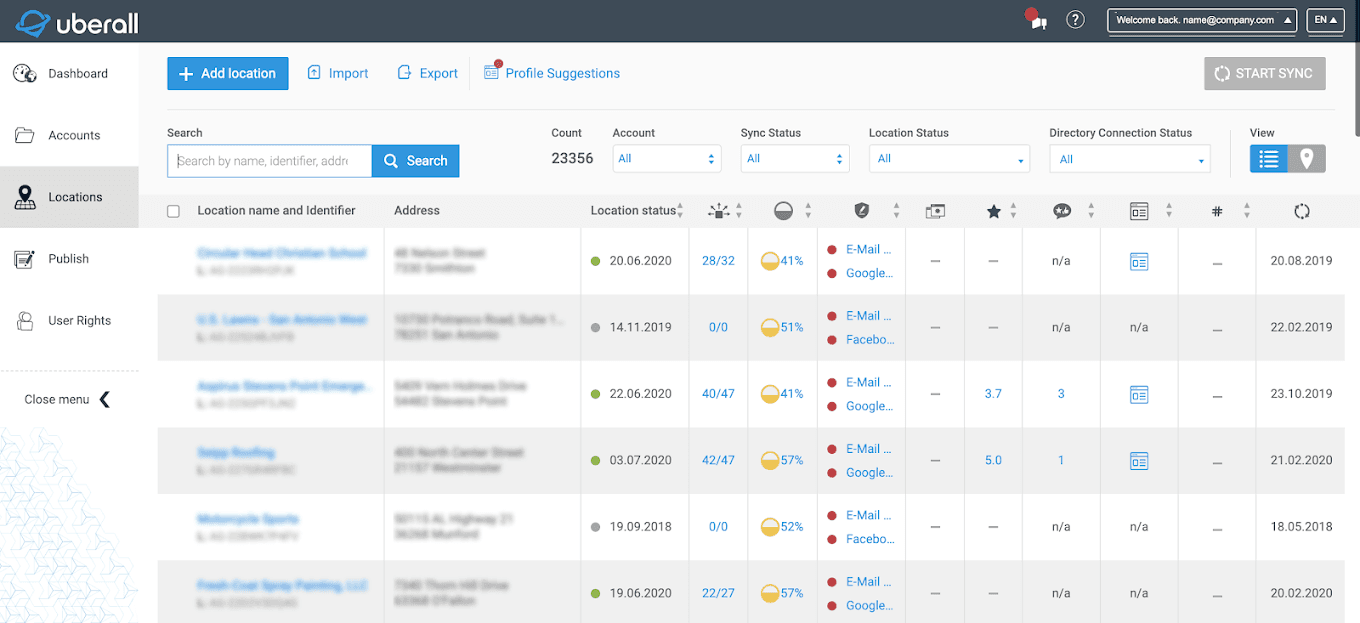Open the EN language selector
The height and width of the screenshot is (623, 1360).
pos(1326,20)
